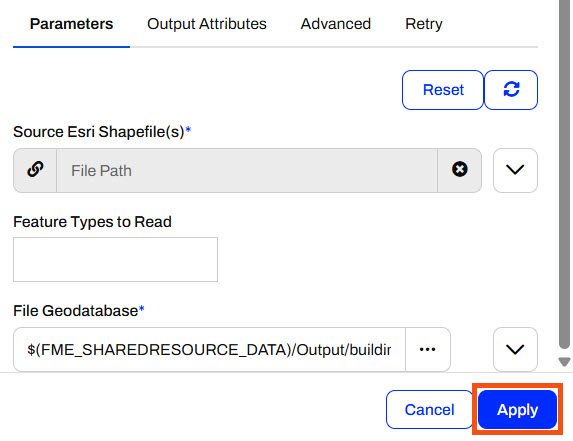Open the Output Attributes tab
573x441 pixels.
tap(207, 24)
